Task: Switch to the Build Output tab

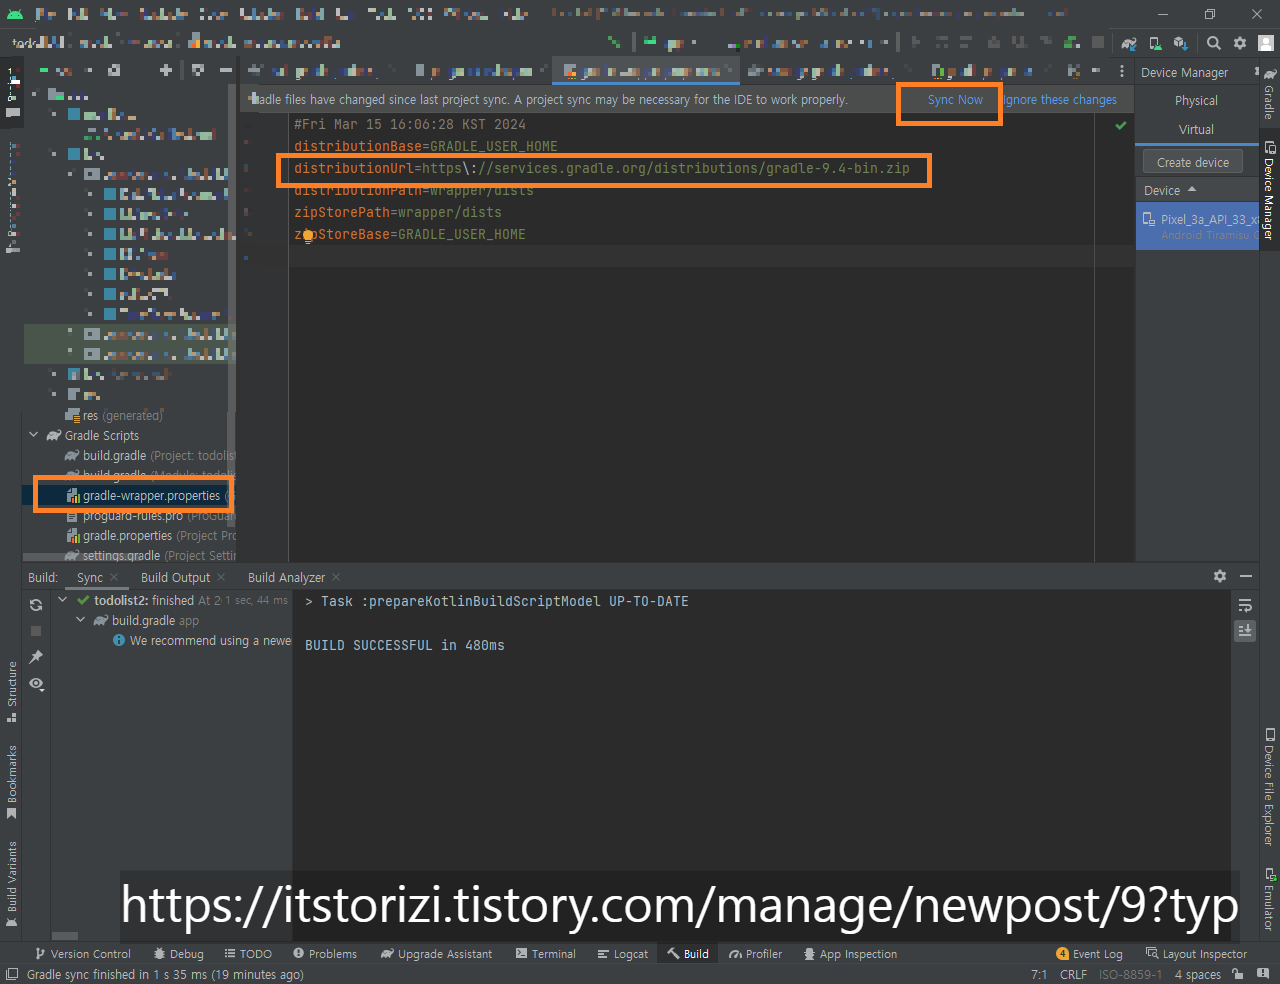Action: click(x=175, y=578)
